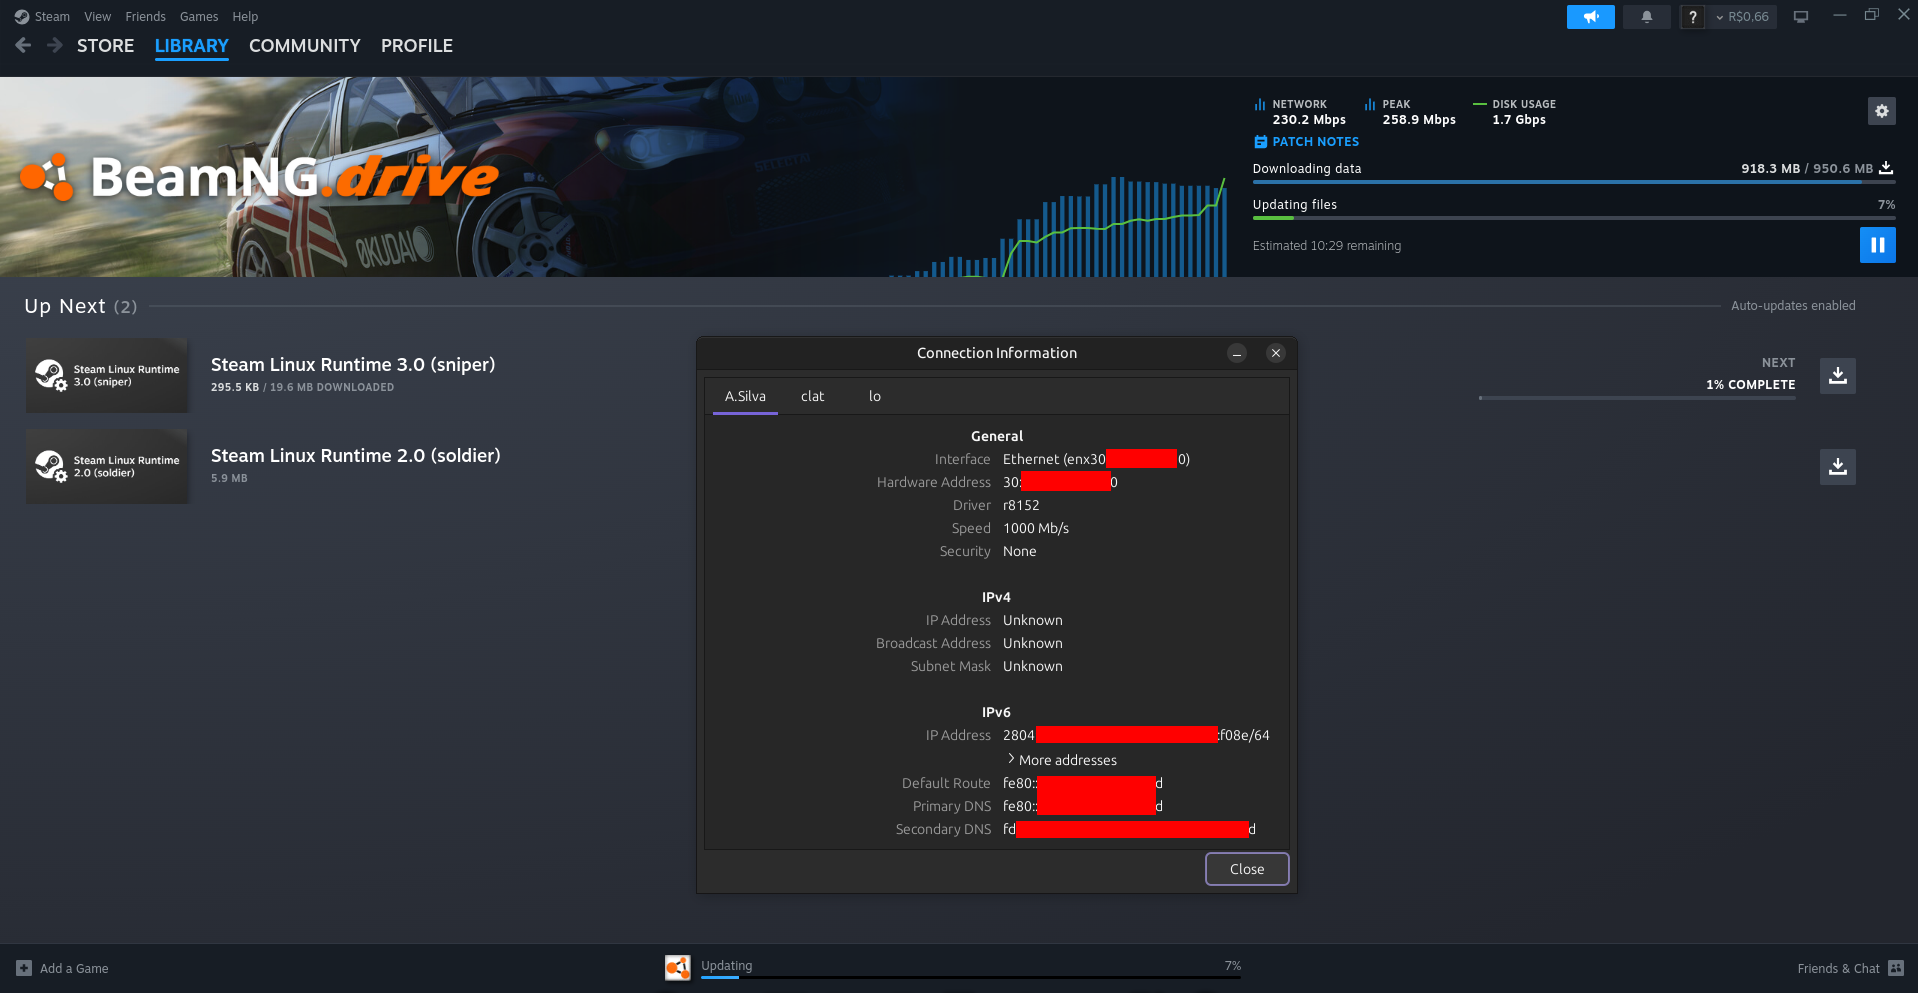Select the A.Silva connection tab
The image size is (1918, 993).
click(x=745, y=397)
